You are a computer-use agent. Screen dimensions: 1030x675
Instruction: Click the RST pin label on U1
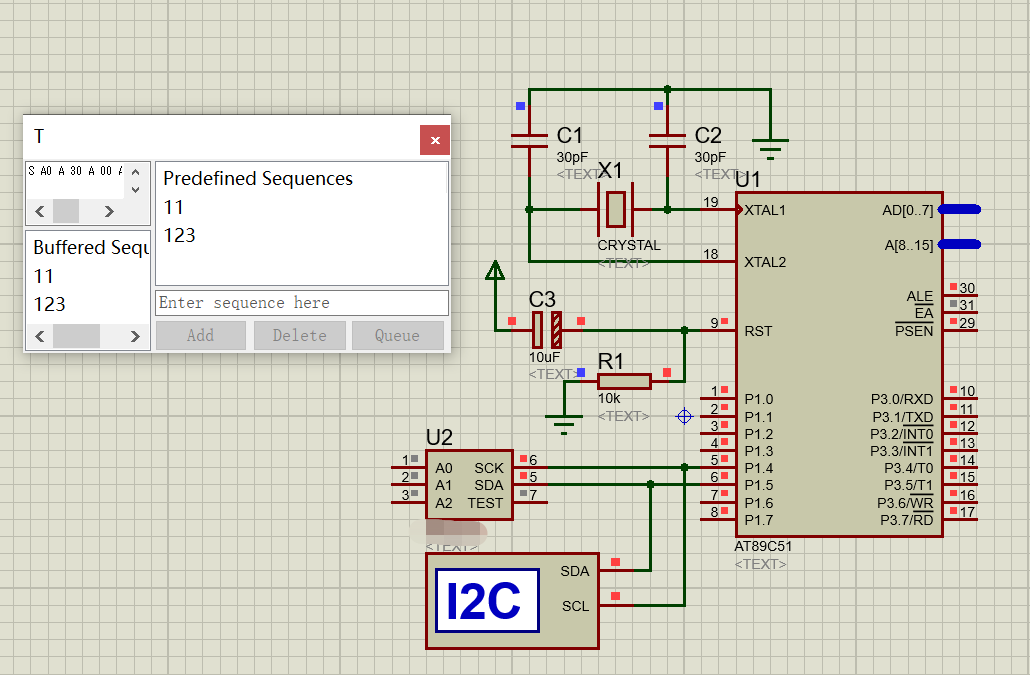click(x=758, y=331)
